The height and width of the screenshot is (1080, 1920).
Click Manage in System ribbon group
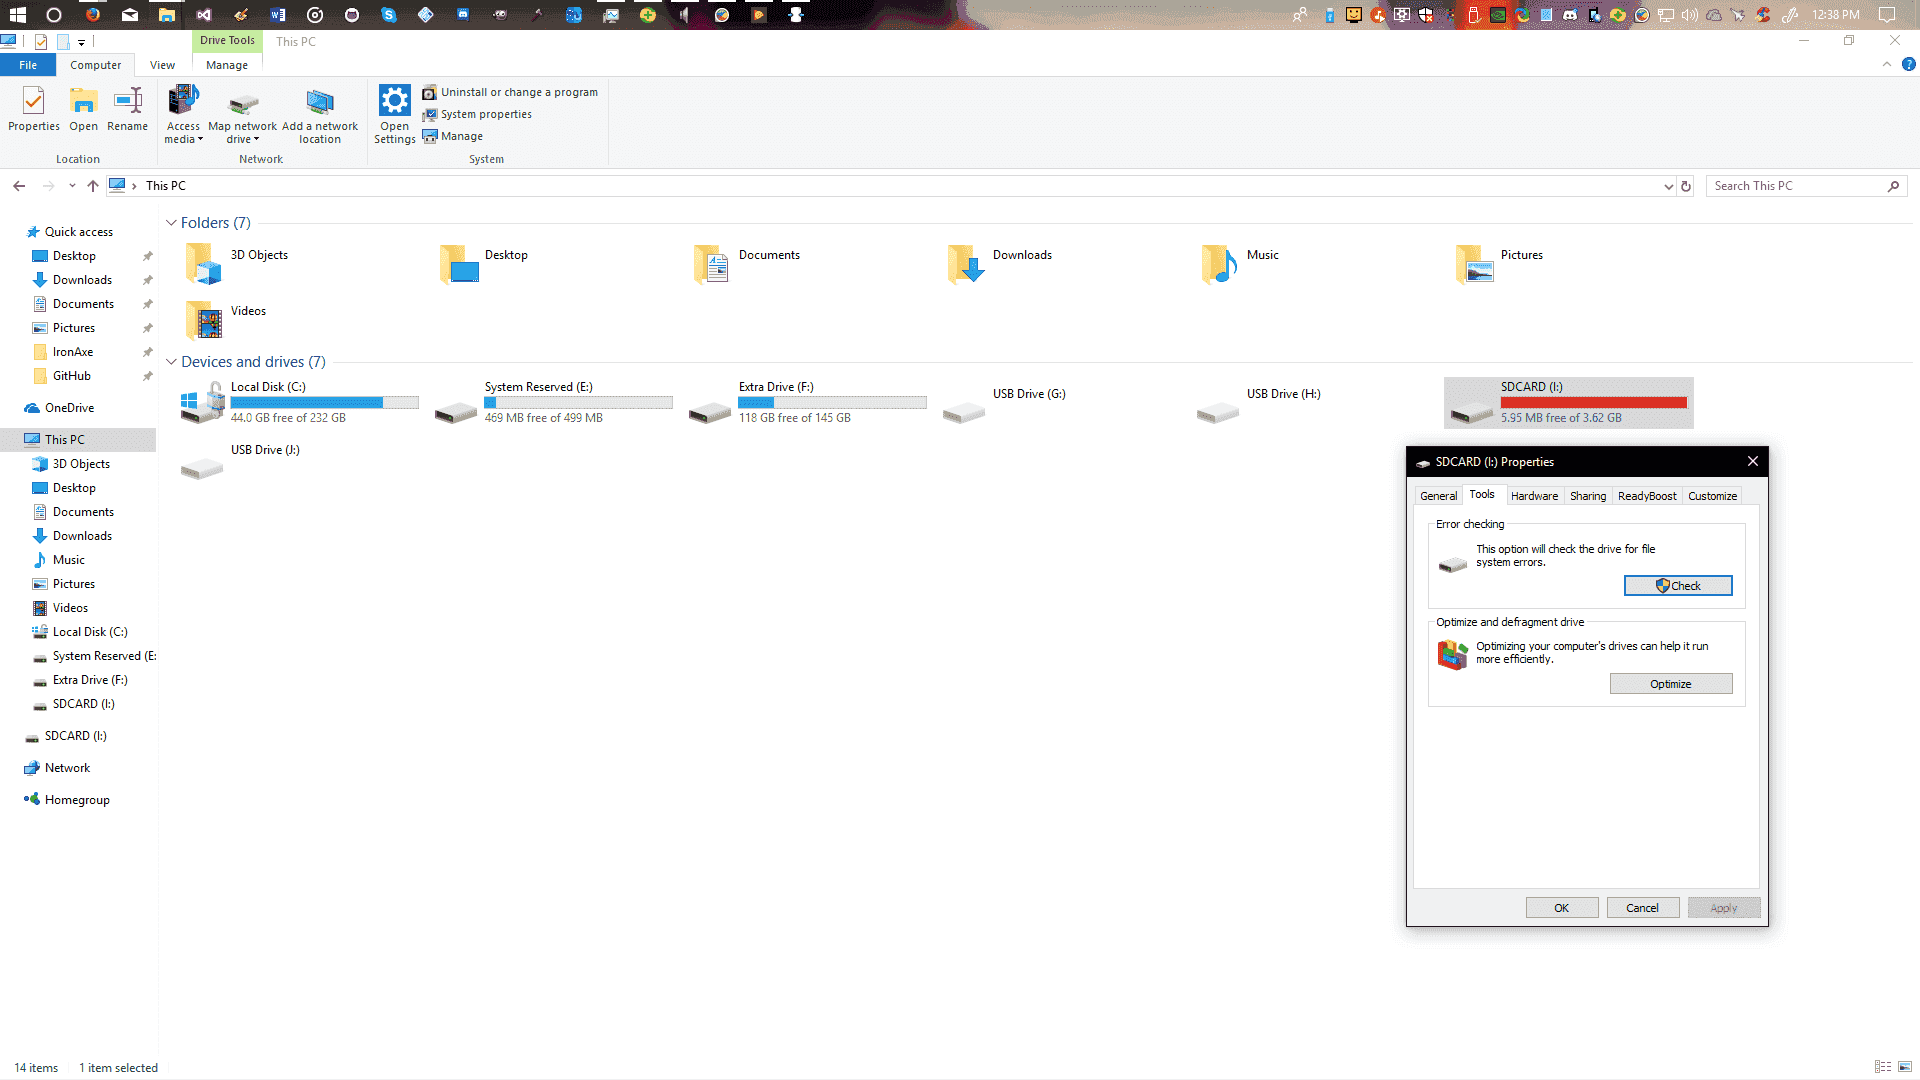(x=453, y=136)
